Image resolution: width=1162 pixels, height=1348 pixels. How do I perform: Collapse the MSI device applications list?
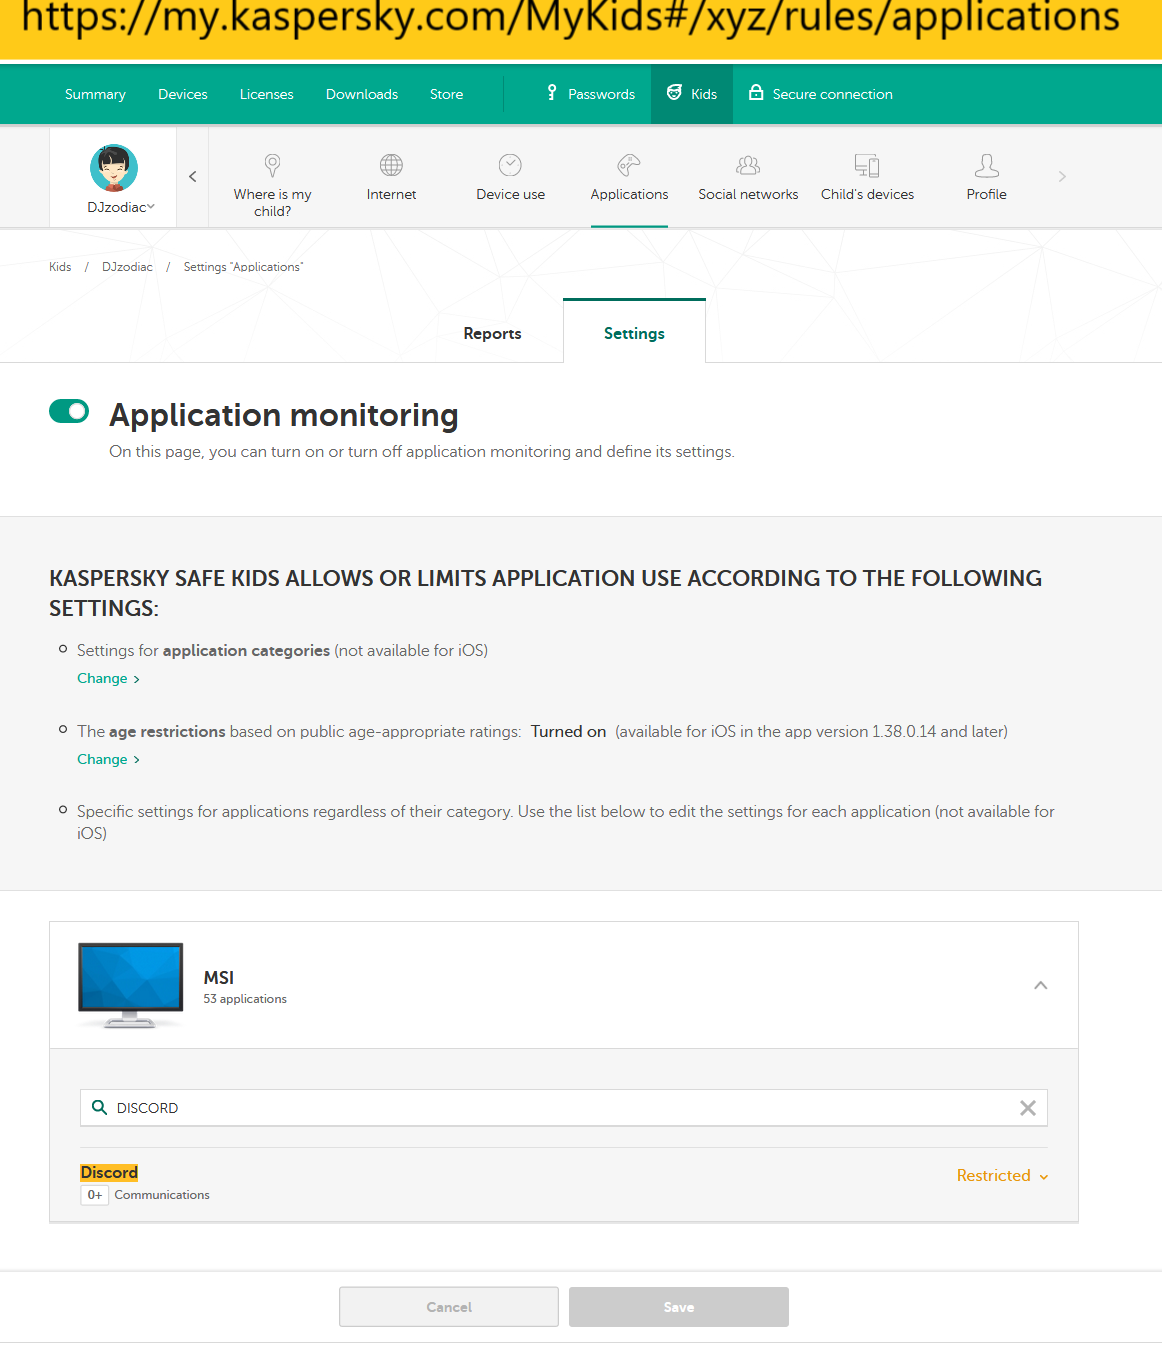tap(1040, 985)
